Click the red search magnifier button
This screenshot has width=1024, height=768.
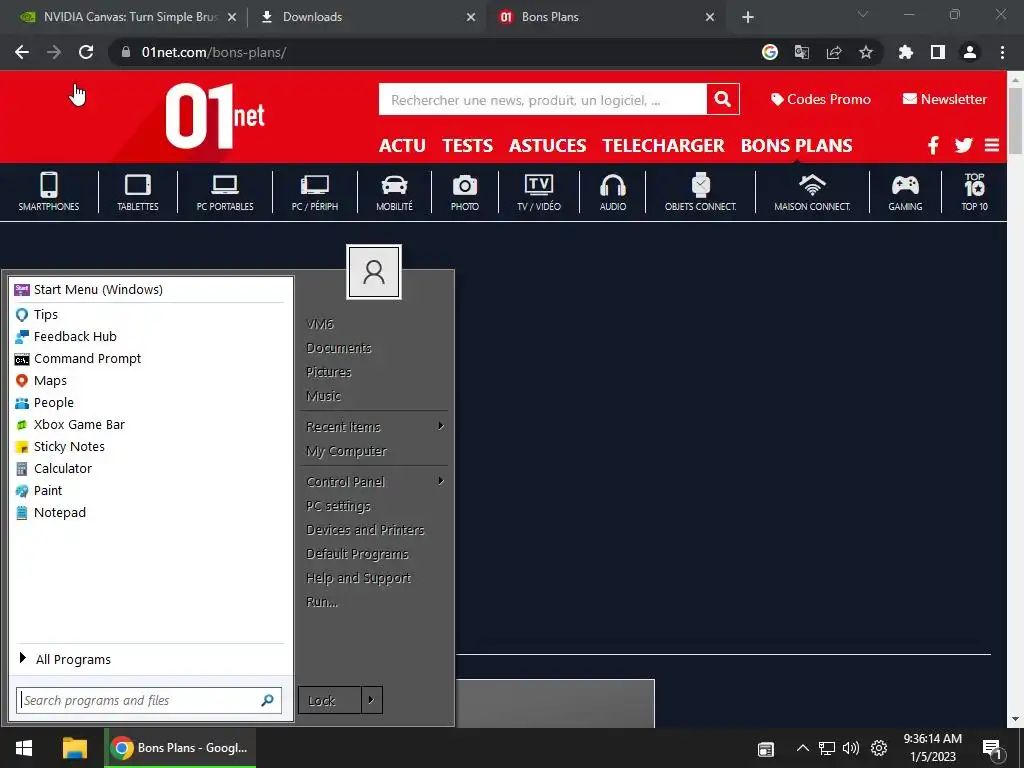[723, 99]
